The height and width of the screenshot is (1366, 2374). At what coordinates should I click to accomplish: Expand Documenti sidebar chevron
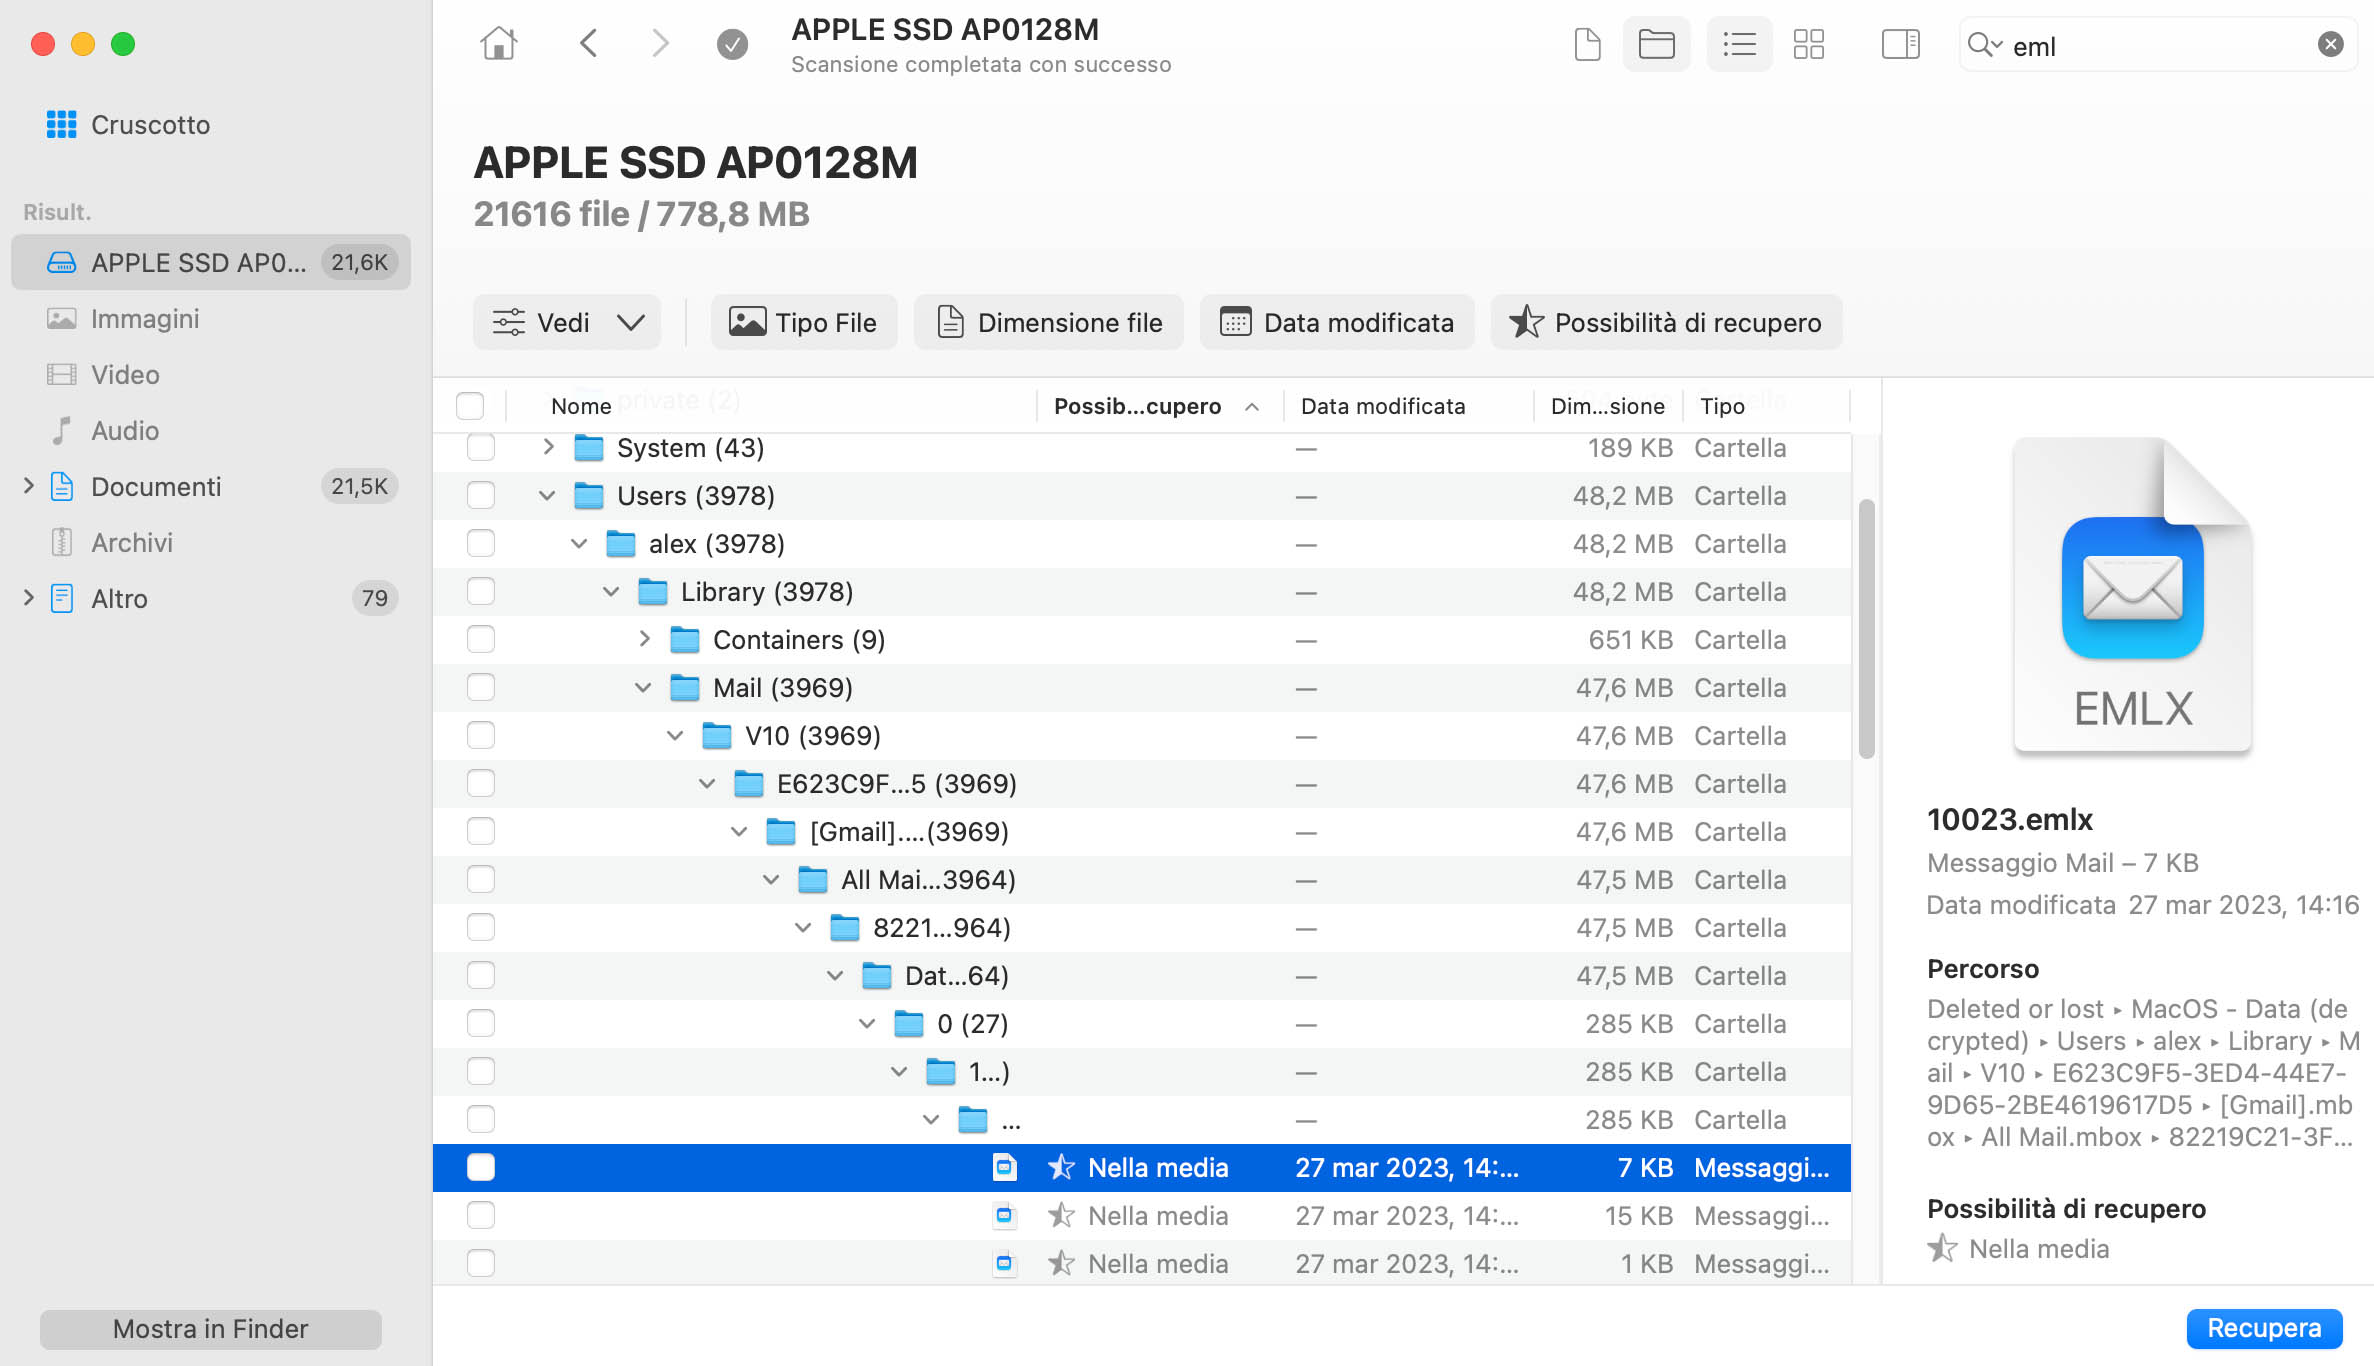(28, 487)
